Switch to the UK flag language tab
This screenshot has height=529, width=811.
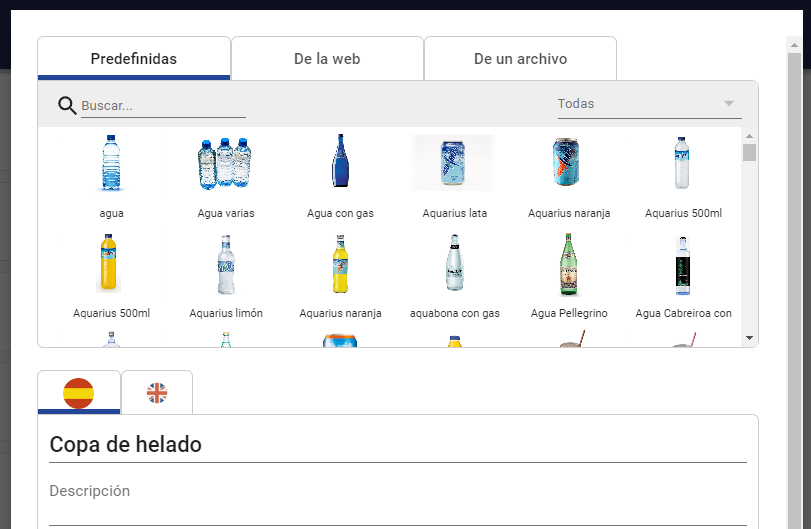(x=157, y=392)
